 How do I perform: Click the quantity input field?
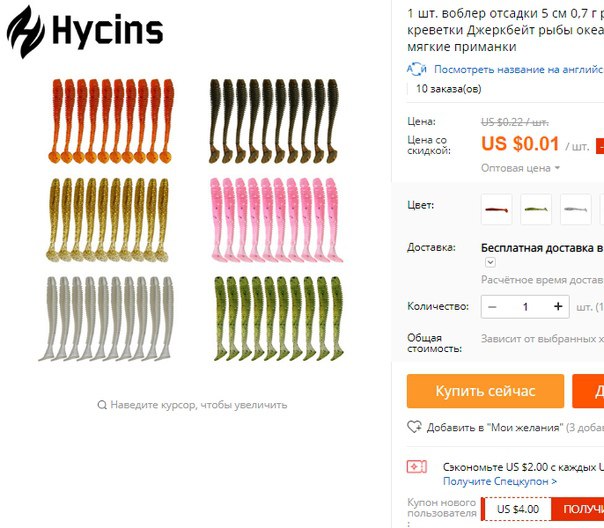click(x=525, y=307)
